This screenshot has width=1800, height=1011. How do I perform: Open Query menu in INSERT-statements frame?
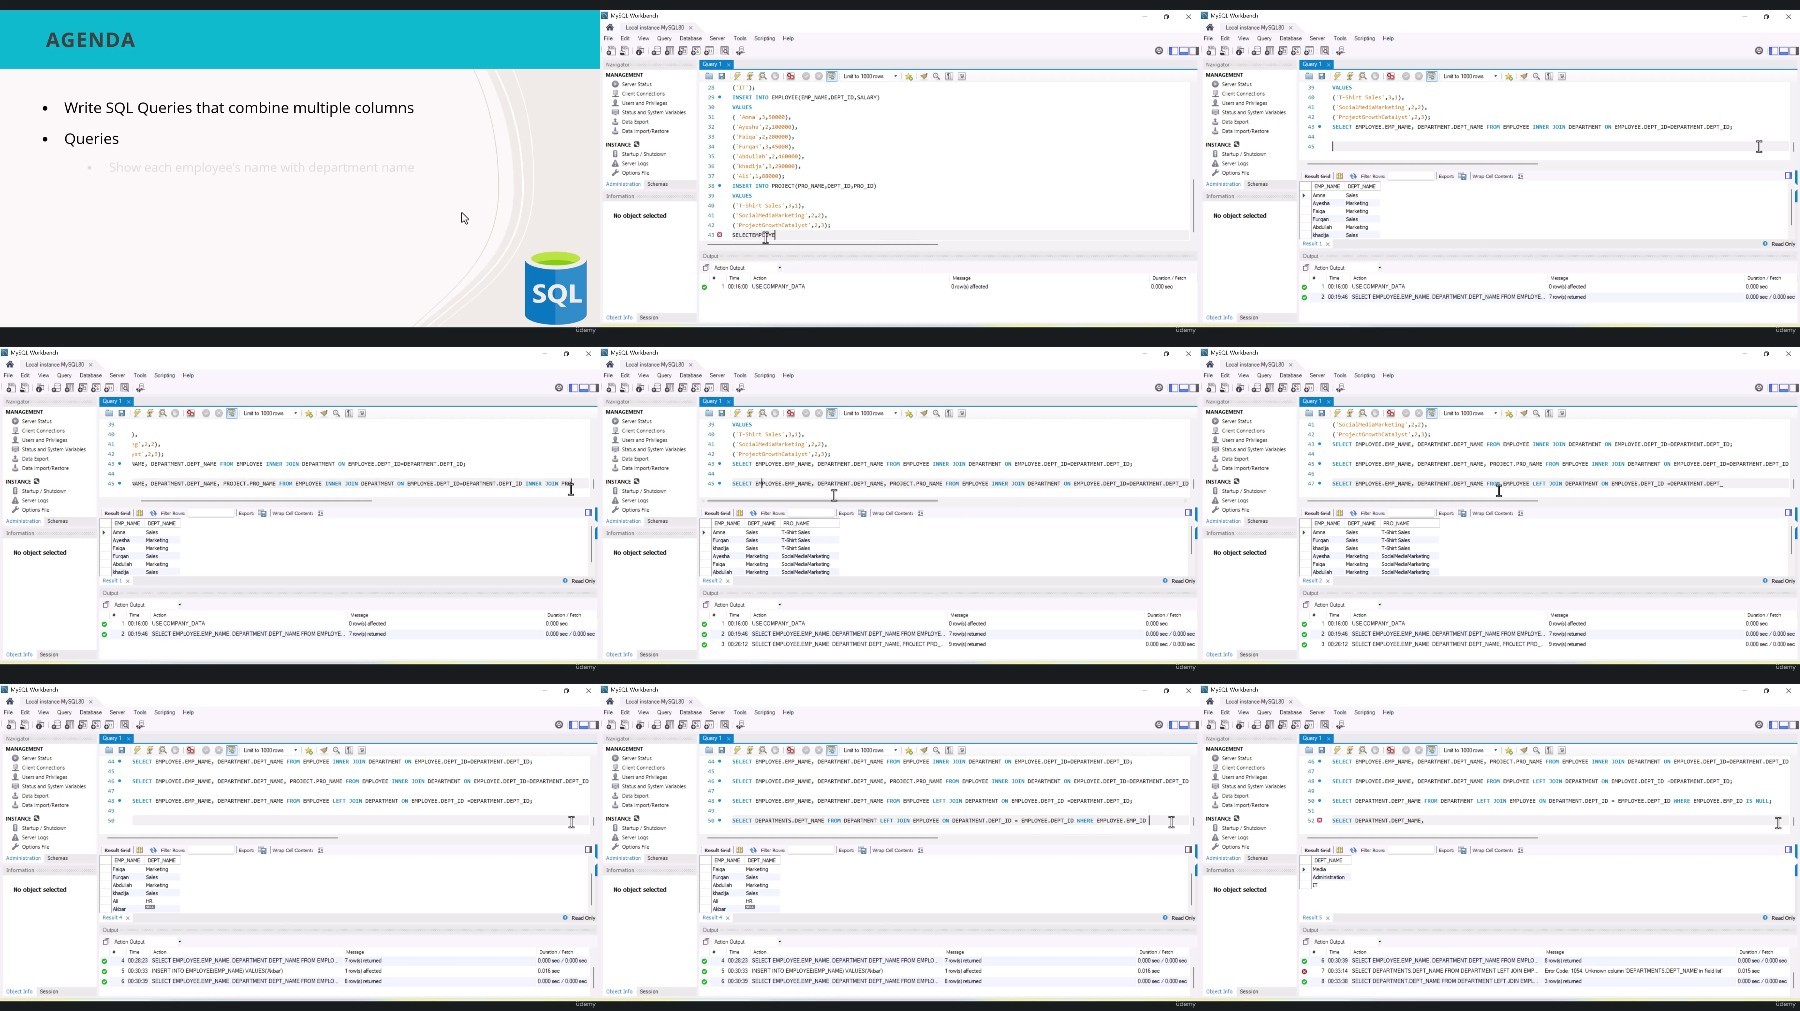664,38
